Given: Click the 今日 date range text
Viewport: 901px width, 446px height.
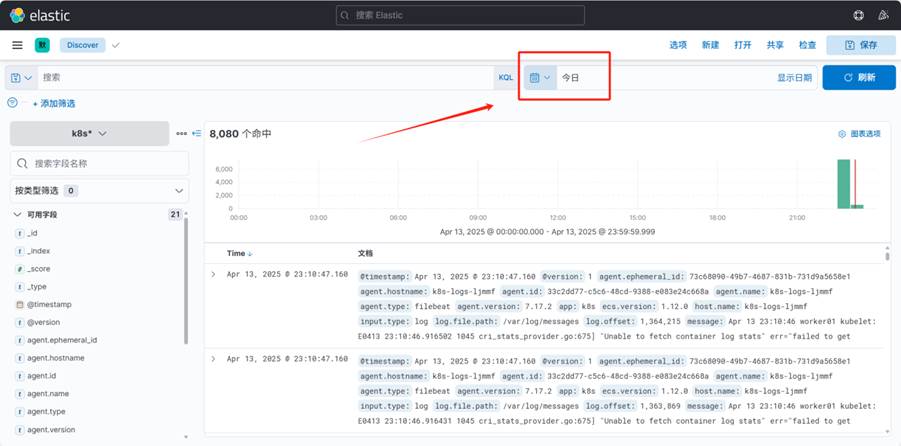Looking at the screenshot, I should click(570, 78).
